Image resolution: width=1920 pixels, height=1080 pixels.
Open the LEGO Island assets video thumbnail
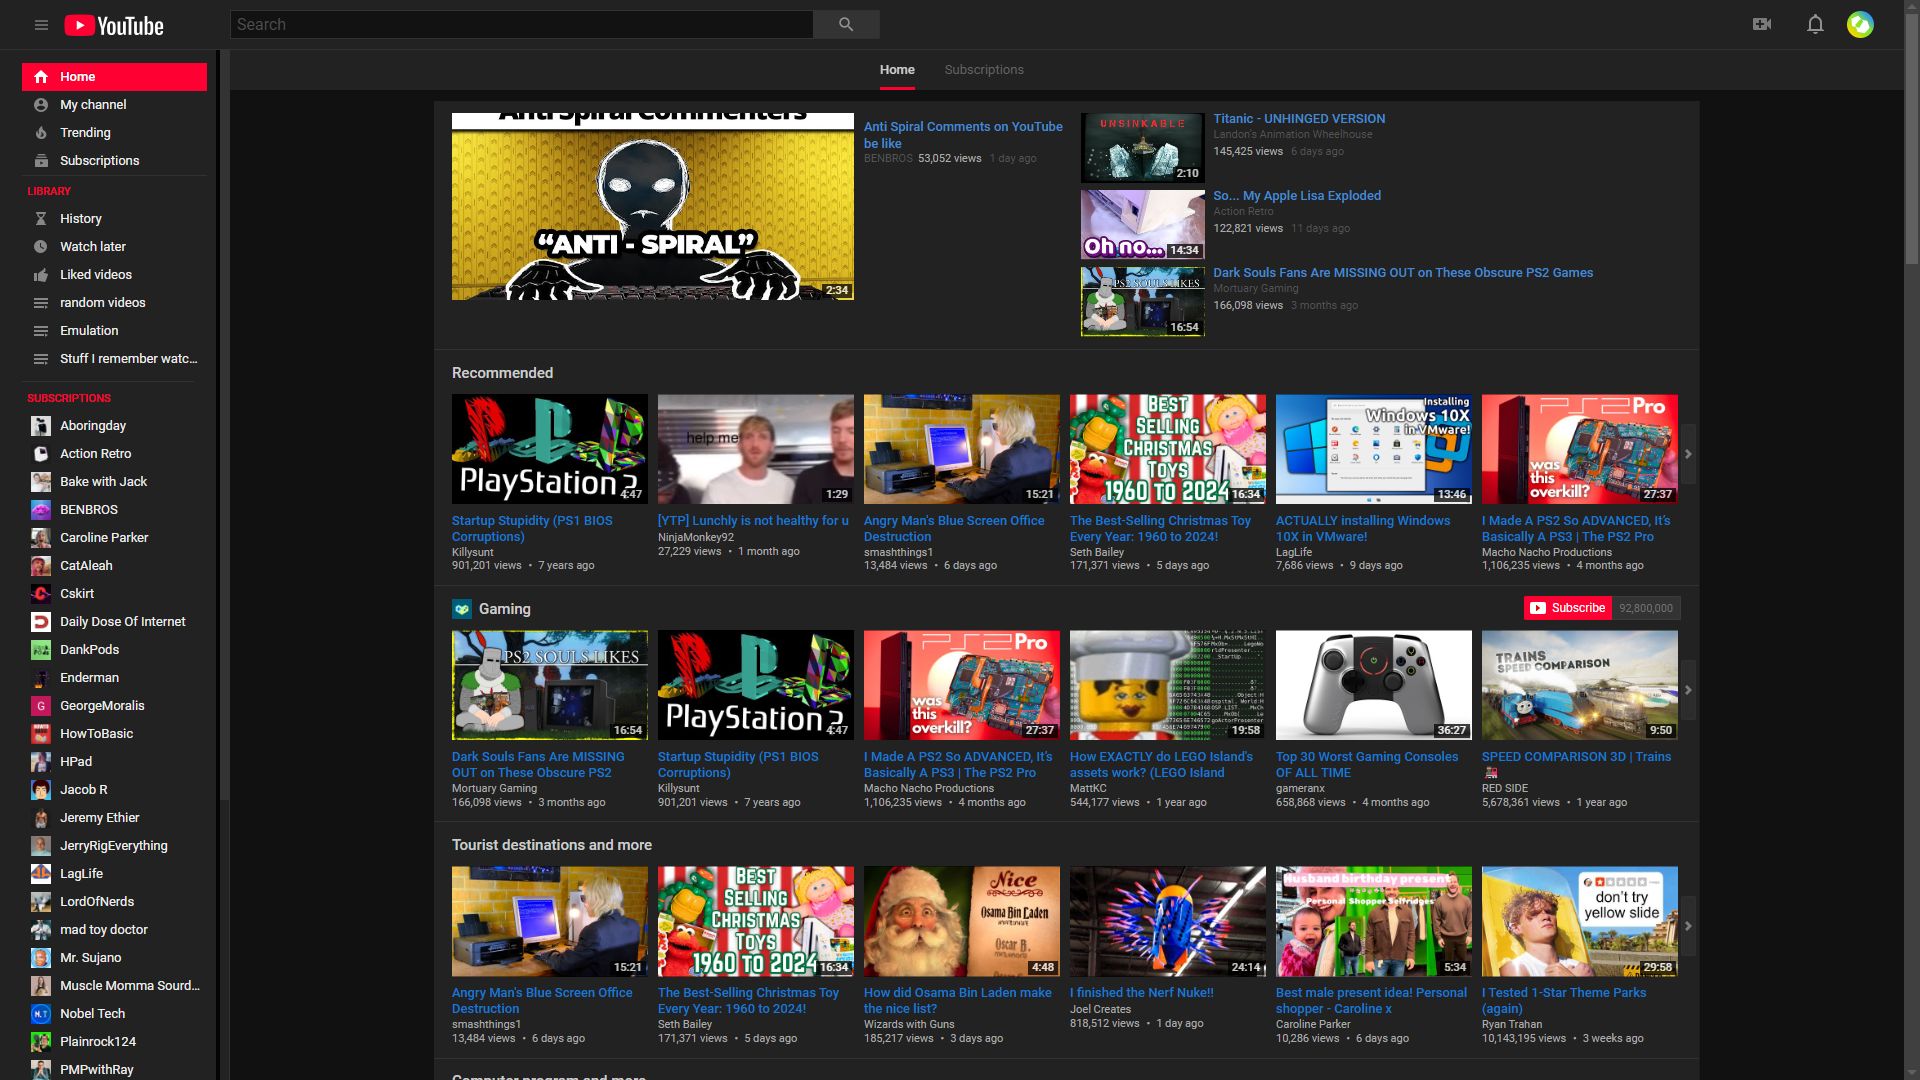tap(1168, 685)
